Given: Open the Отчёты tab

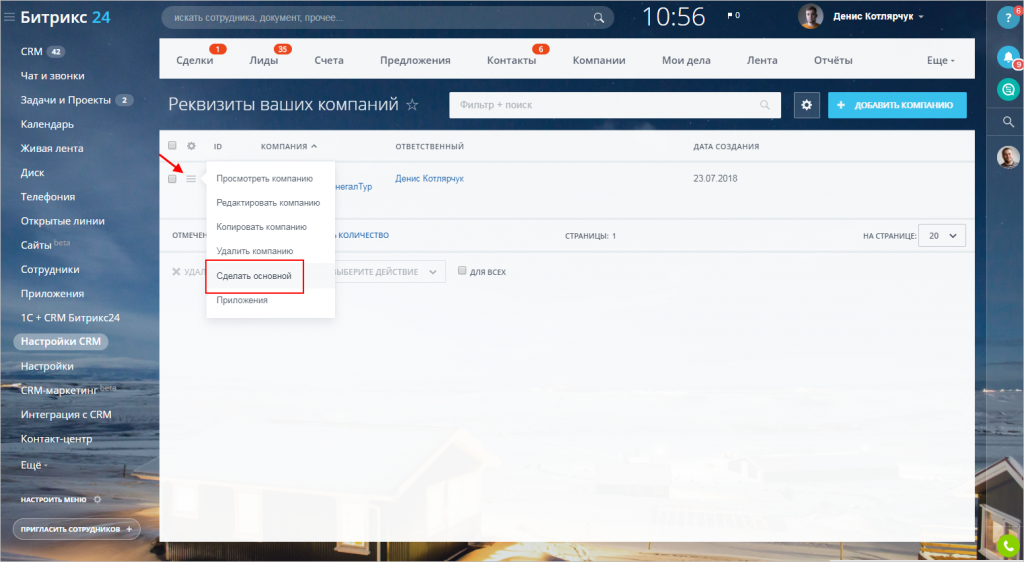Looking at the screenshot, I should (x=833, y=60).
